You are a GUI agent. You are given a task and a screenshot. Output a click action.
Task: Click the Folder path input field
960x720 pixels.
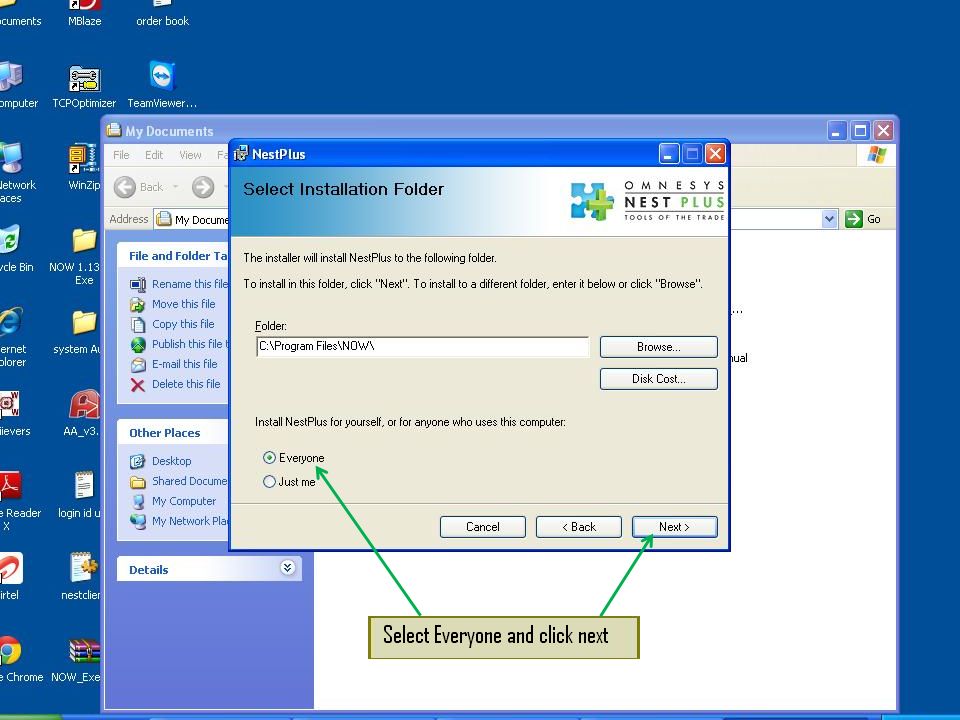(x=422, y=346)
